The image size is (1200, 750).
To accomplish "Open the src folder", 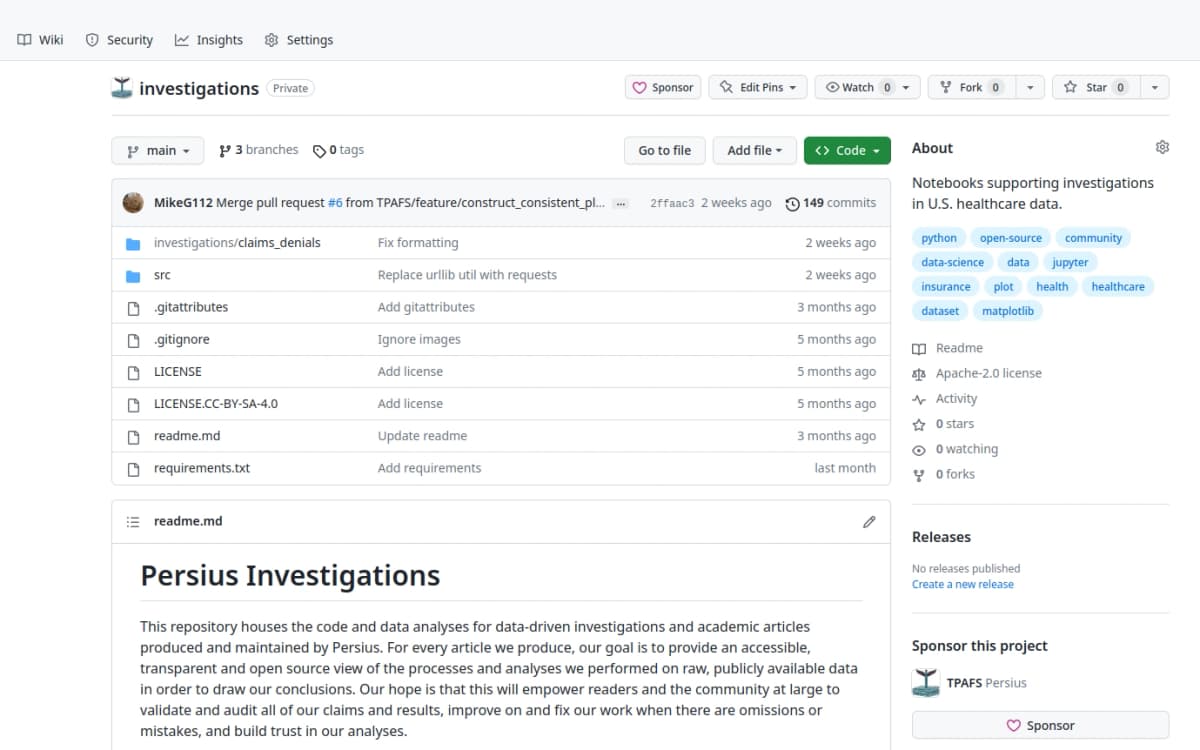I will [162, 275].
